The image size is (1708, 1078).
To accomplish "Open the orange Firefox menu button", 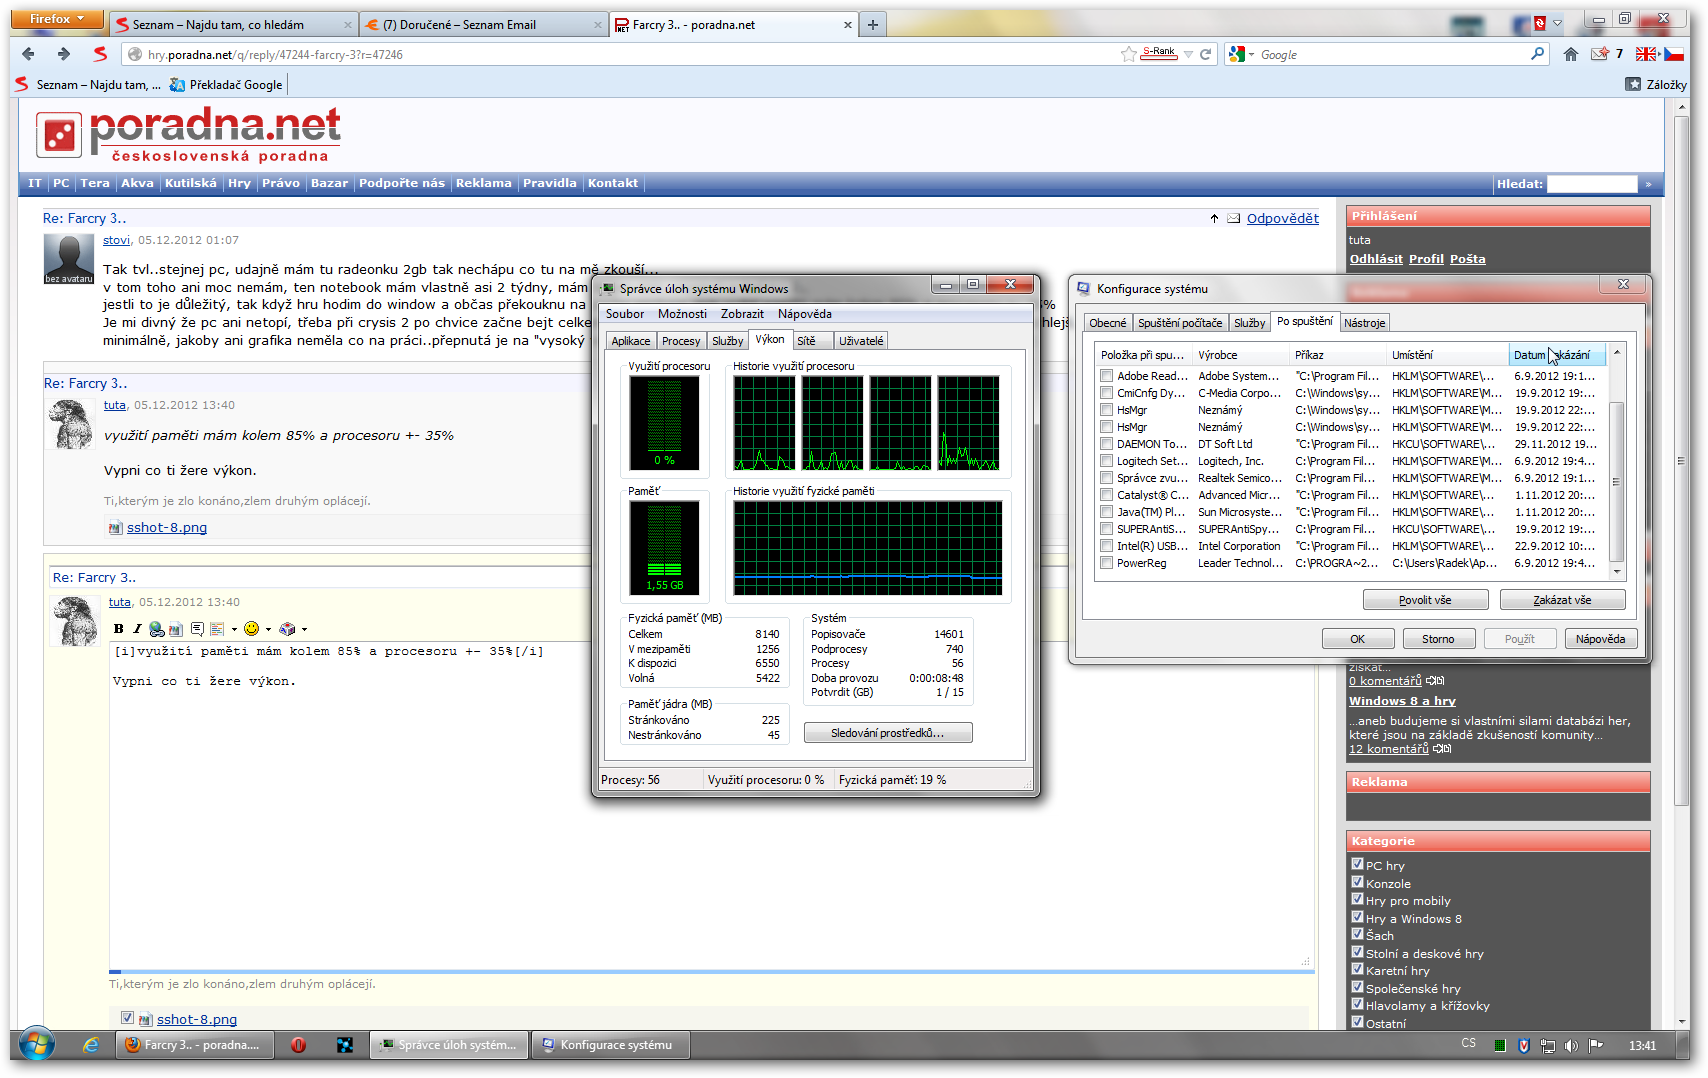I will 58,19.
